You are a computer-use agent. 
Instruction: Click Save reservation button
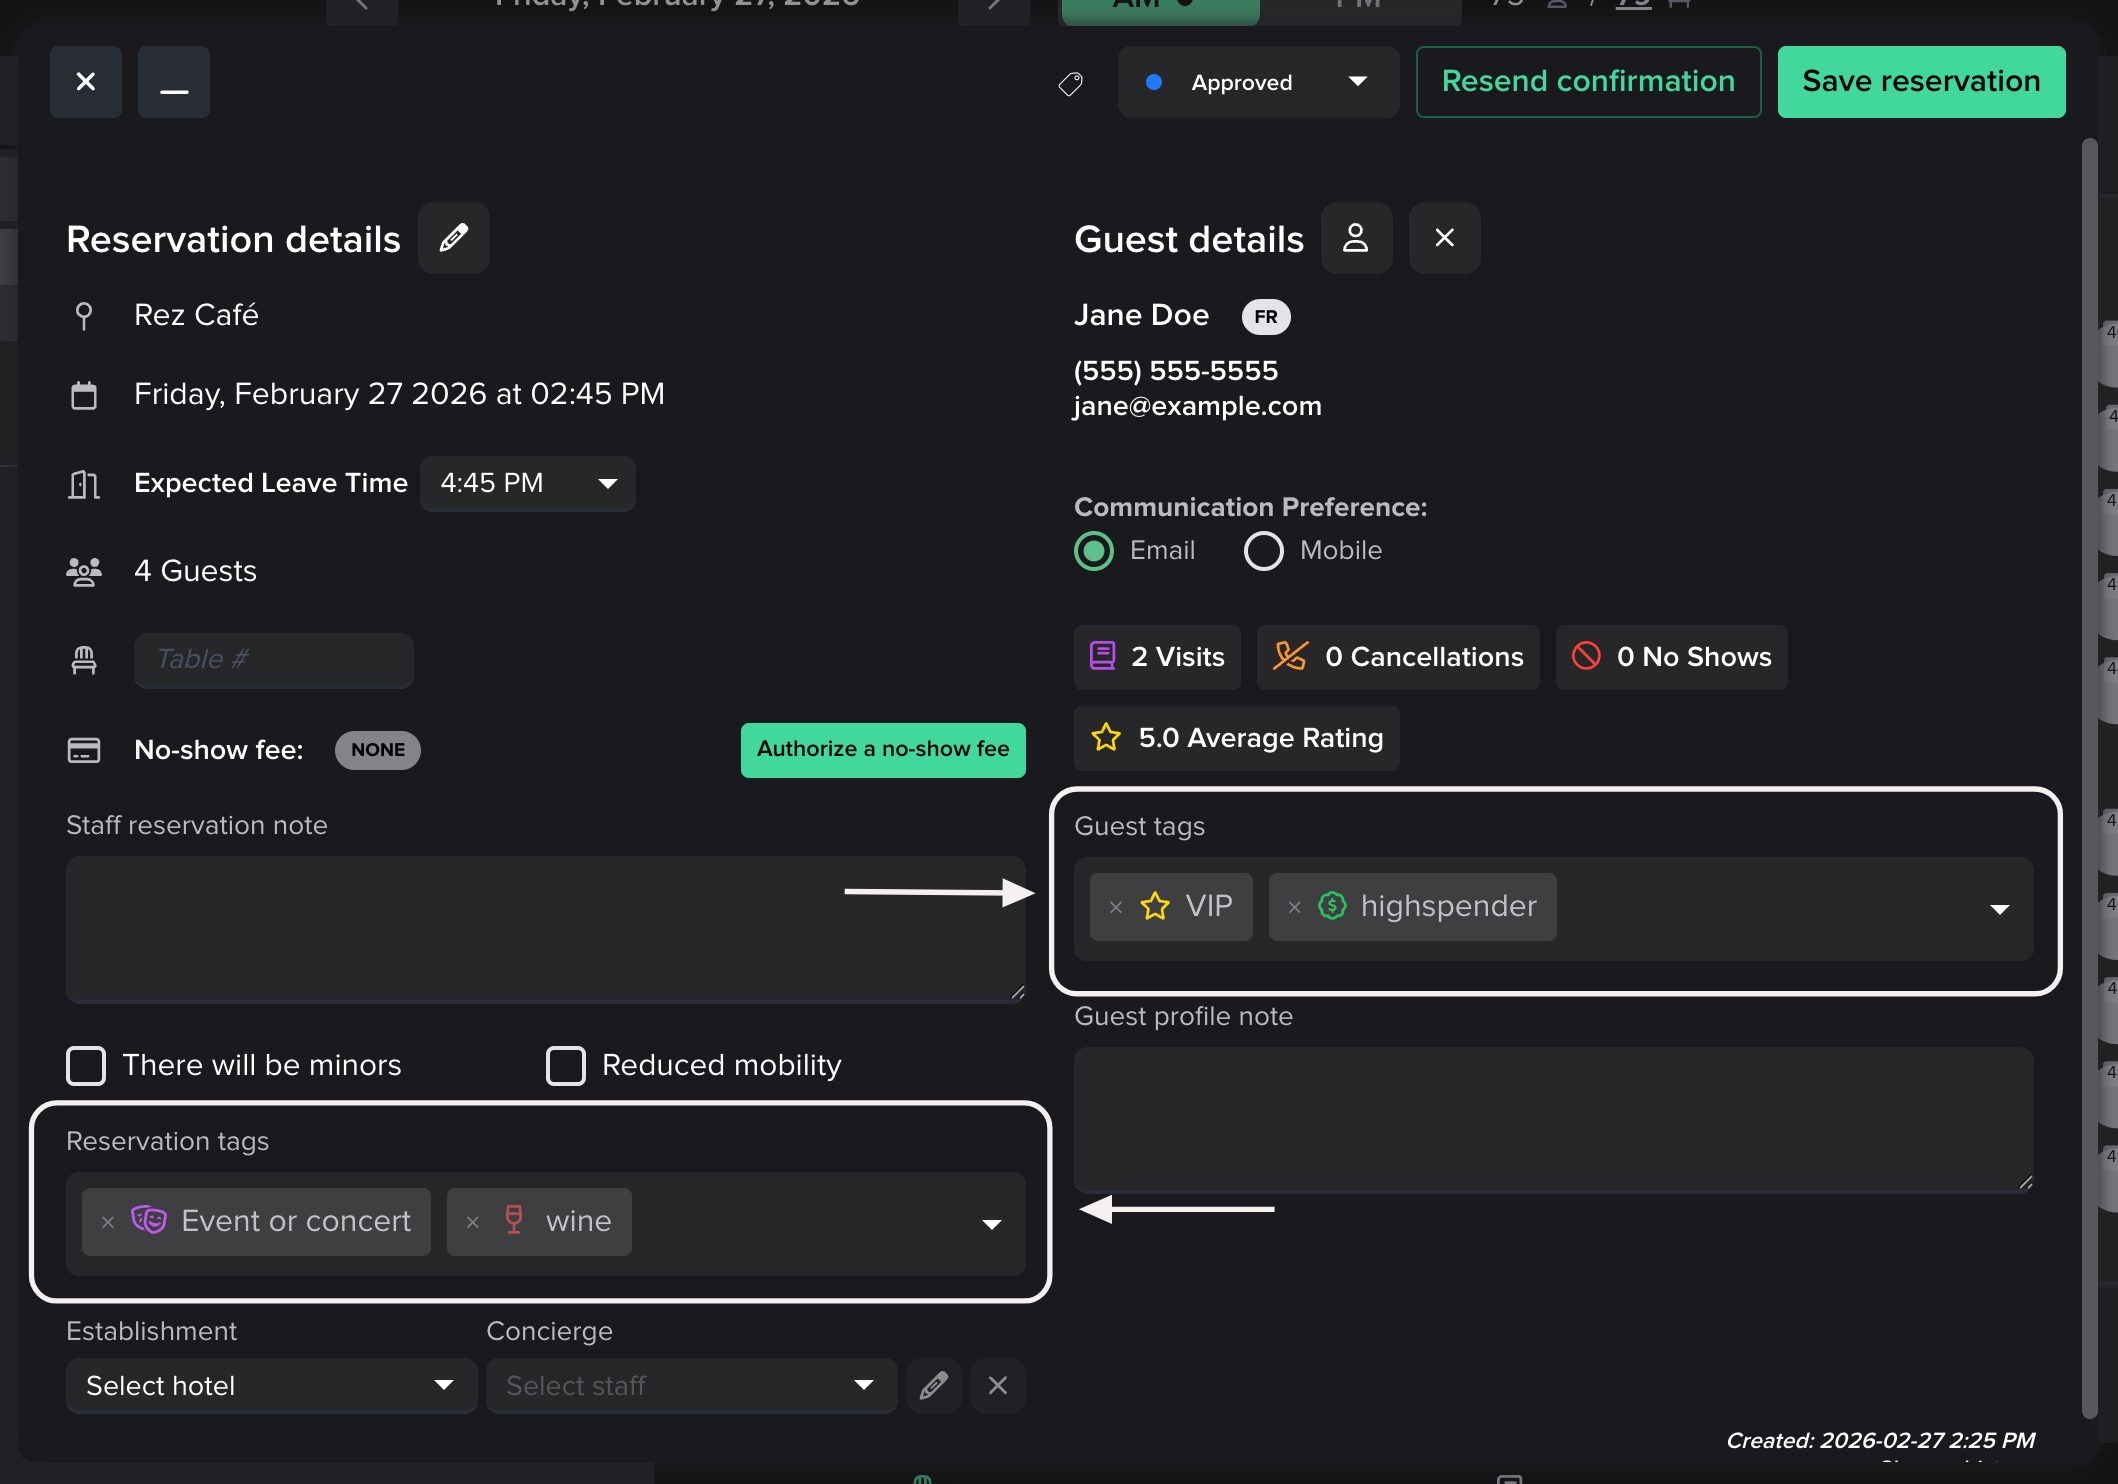[1920, 82]
